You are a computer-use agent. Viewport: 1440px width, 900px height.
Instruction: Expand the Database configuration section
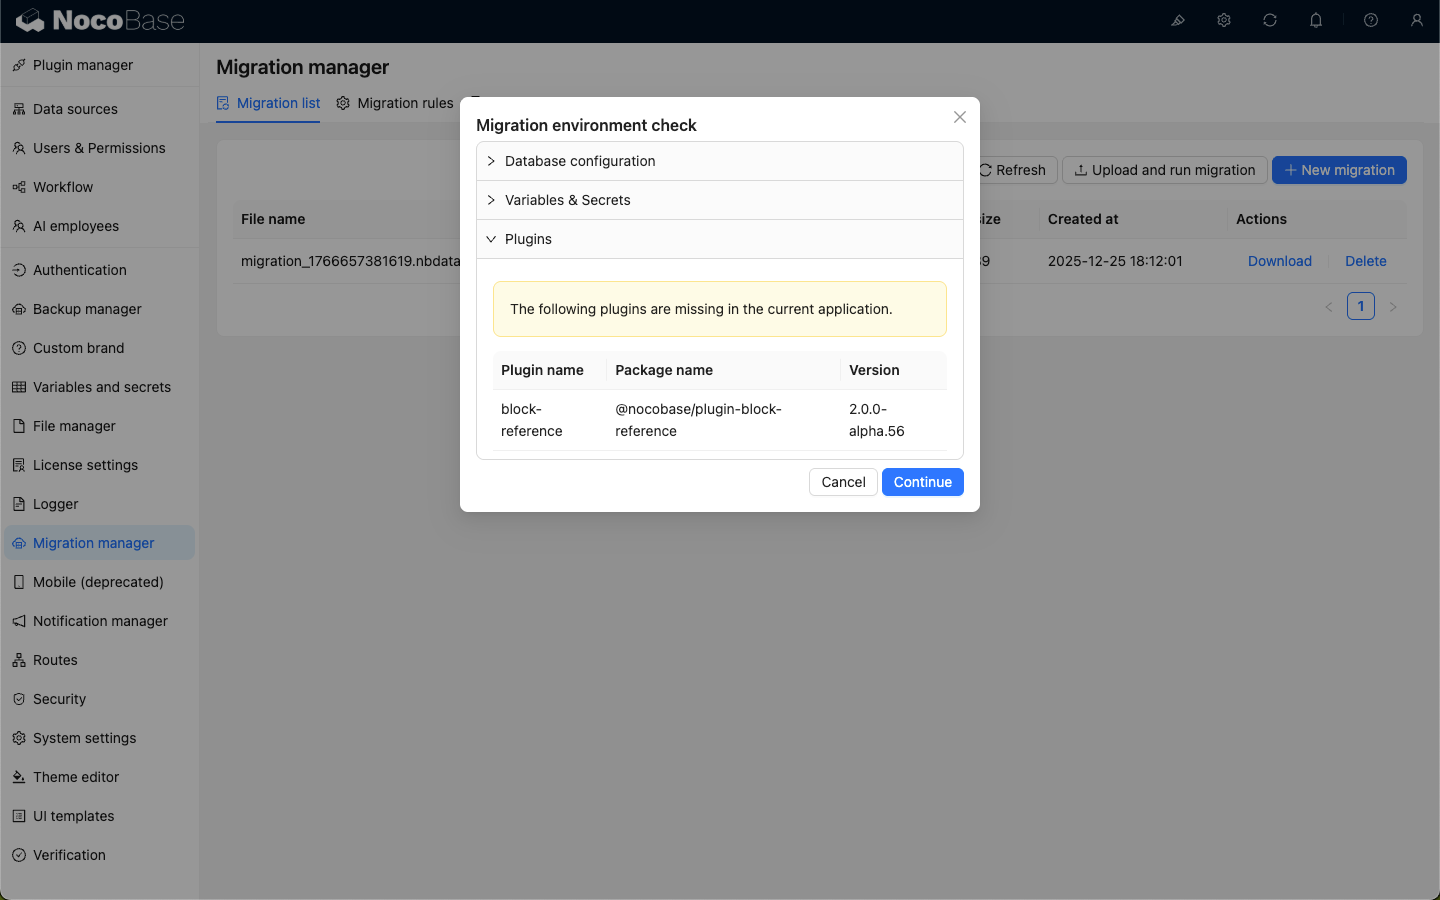click(x=580, y=161)
